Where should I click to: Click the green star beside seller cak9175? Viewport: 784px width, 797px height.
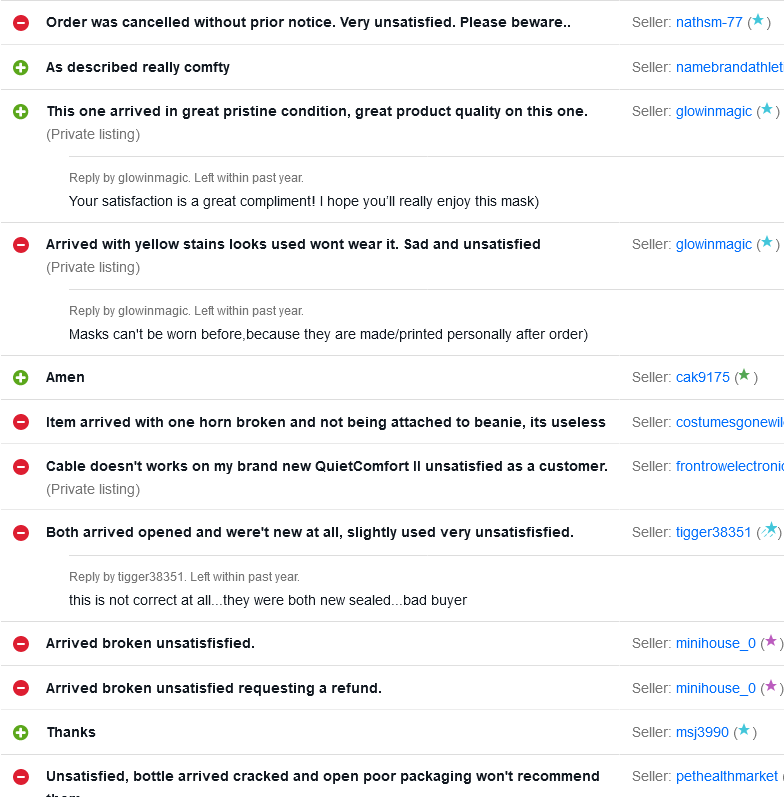click(743, 376)
